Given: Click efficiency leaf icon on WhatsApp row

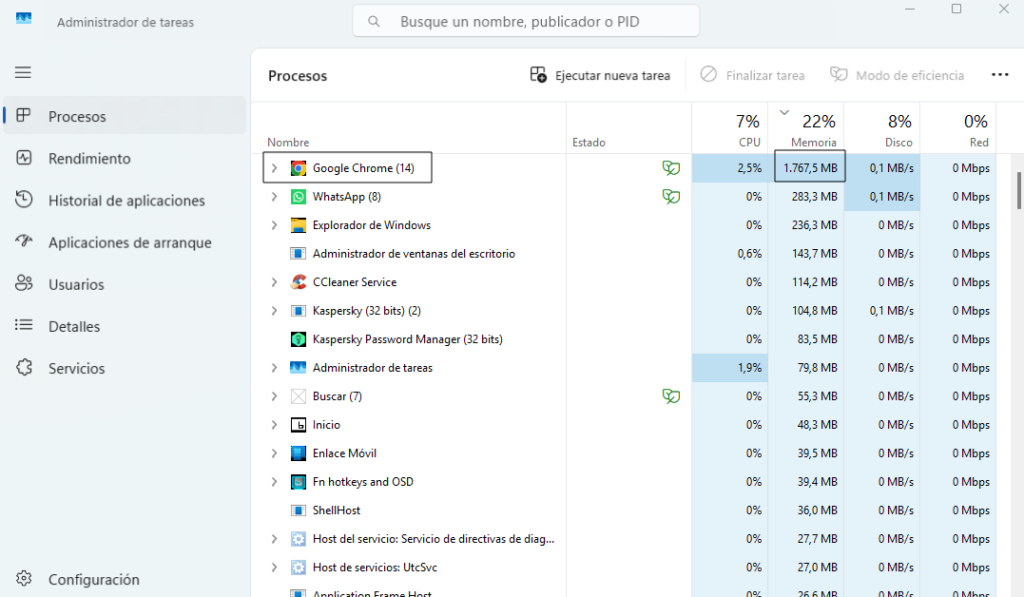Looking at the screenshot, I should 671,197.
